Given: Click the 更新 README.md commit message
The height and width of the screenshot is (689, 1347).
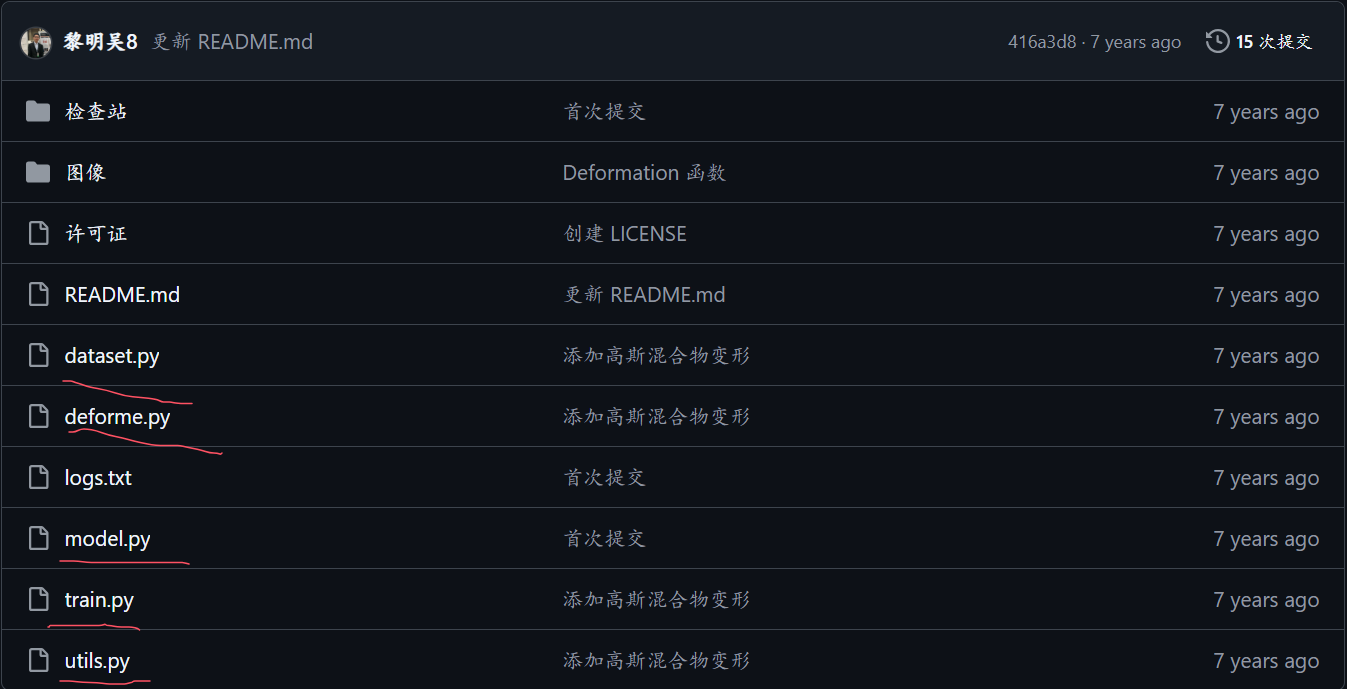Looking at the screenshot, I should 232,41.
